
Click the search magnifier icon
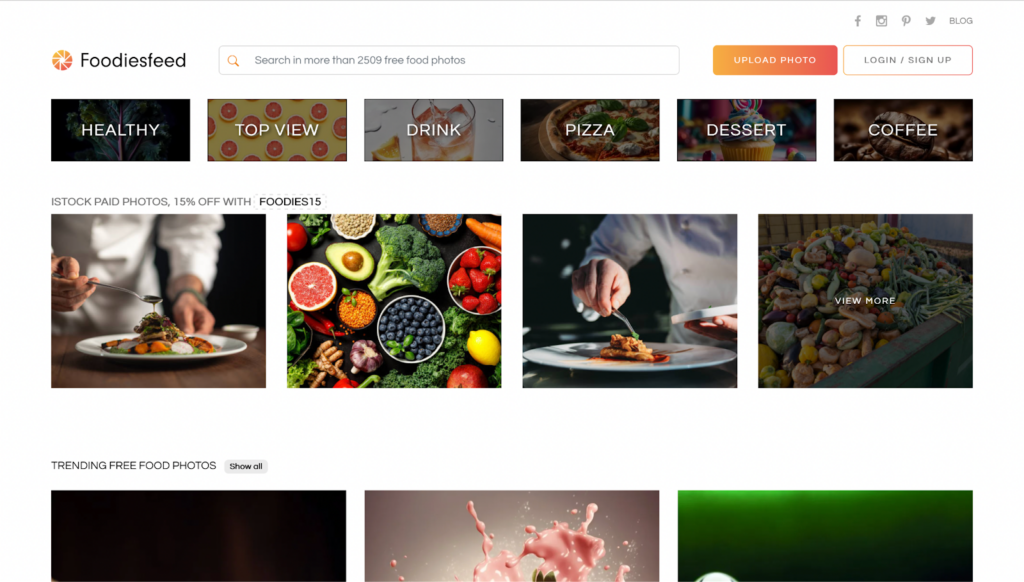[x=233, y=61]
